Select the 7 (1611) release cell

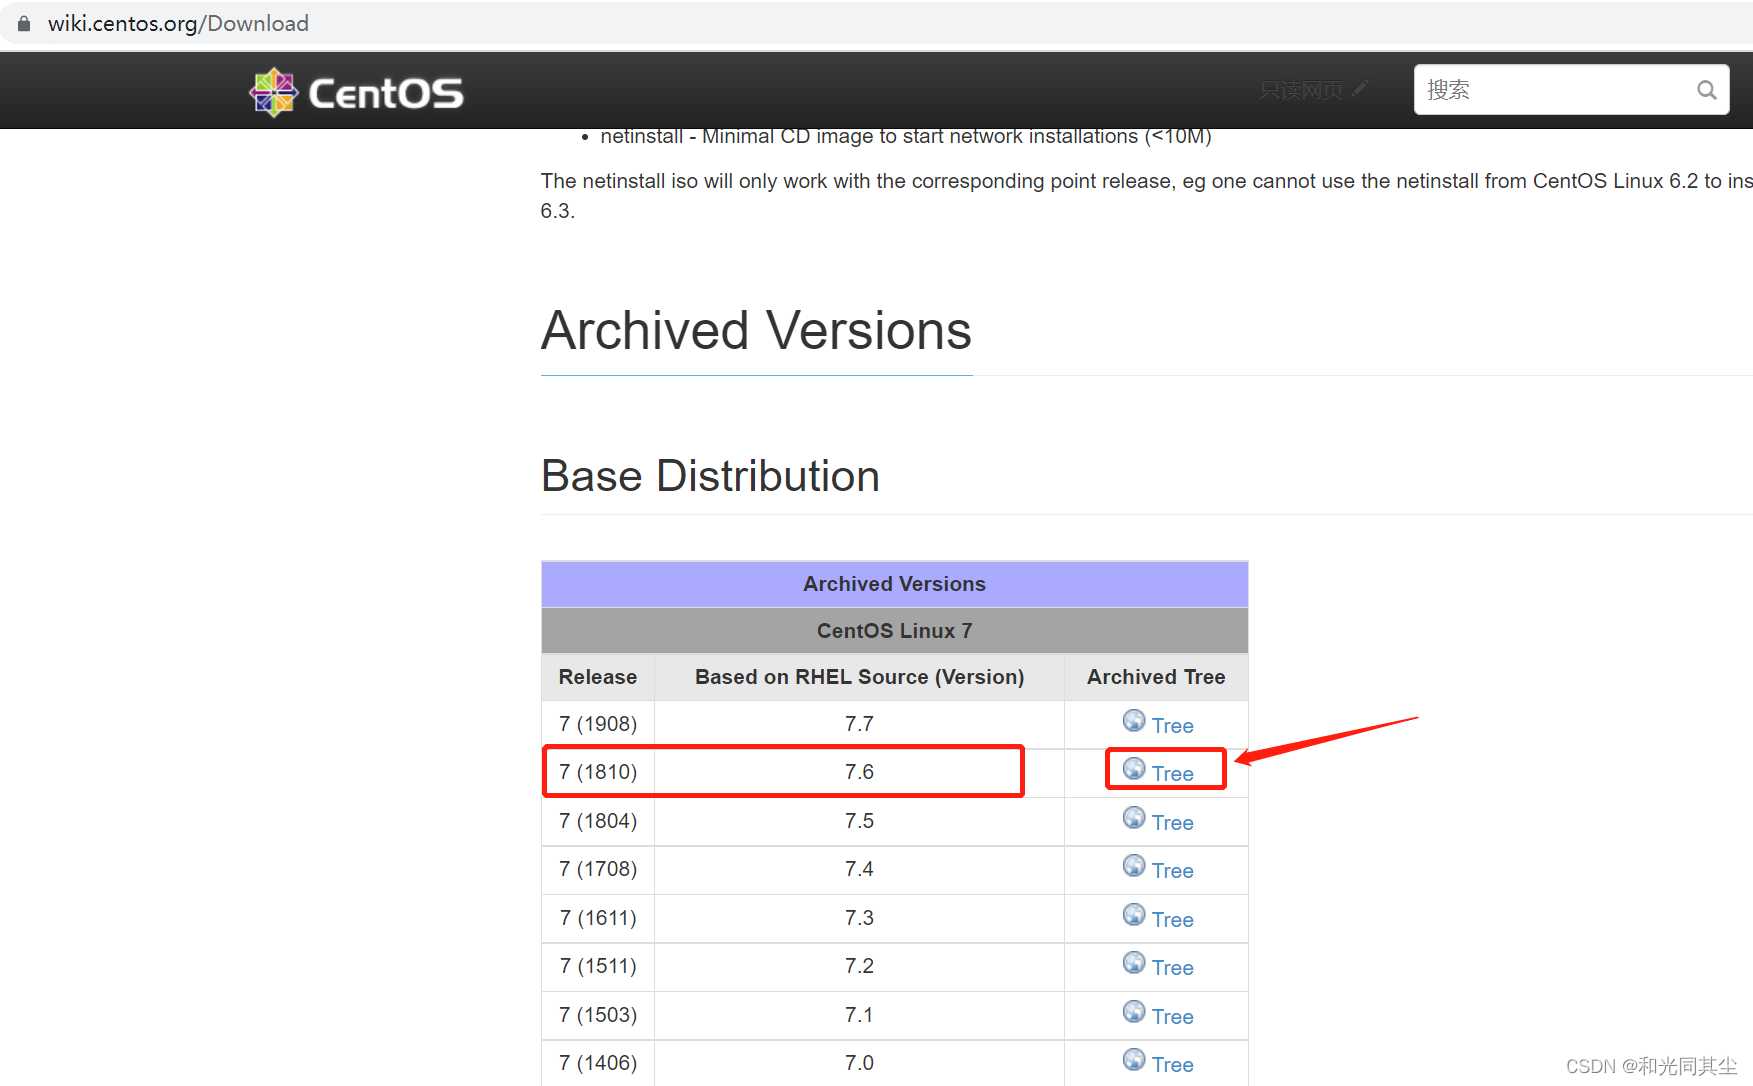pyautogui.click(x=598, y=918)
